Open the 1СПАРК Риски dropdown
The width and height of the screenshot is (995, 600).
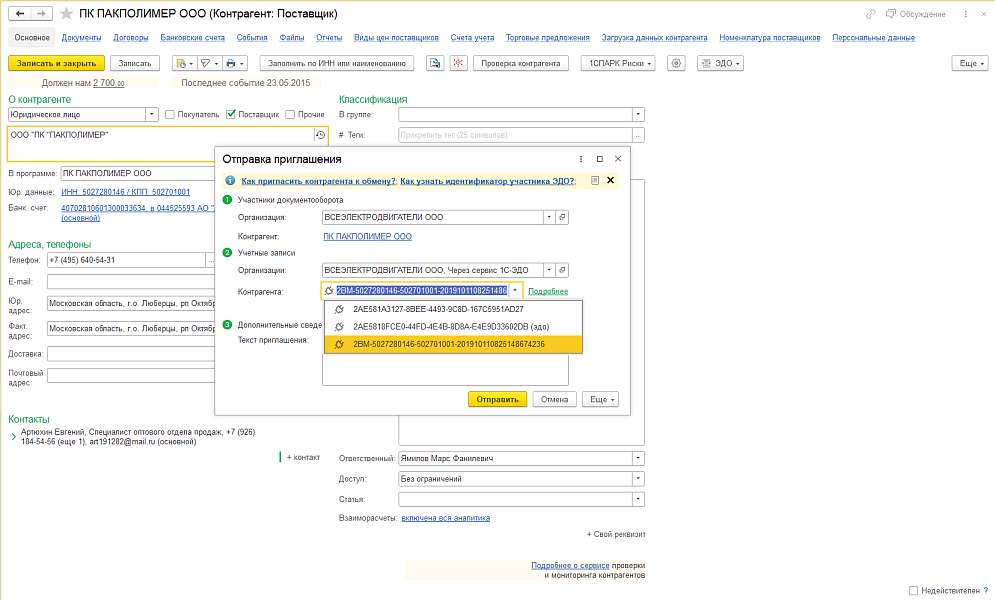617,63
